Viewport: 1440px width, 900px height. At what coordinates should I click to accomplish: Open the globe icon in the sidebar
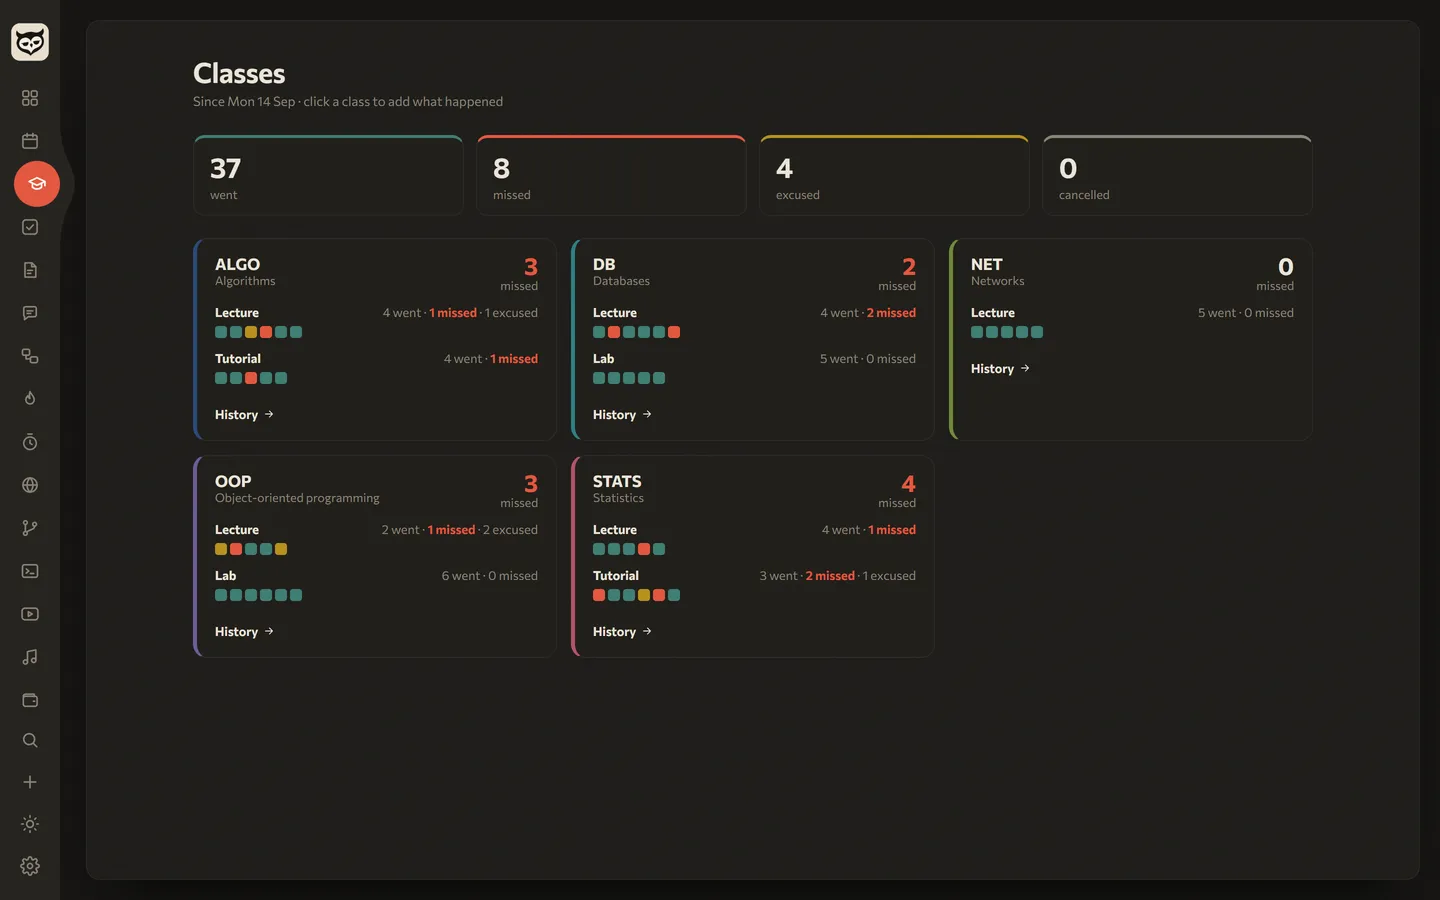(x=30, y=485)
